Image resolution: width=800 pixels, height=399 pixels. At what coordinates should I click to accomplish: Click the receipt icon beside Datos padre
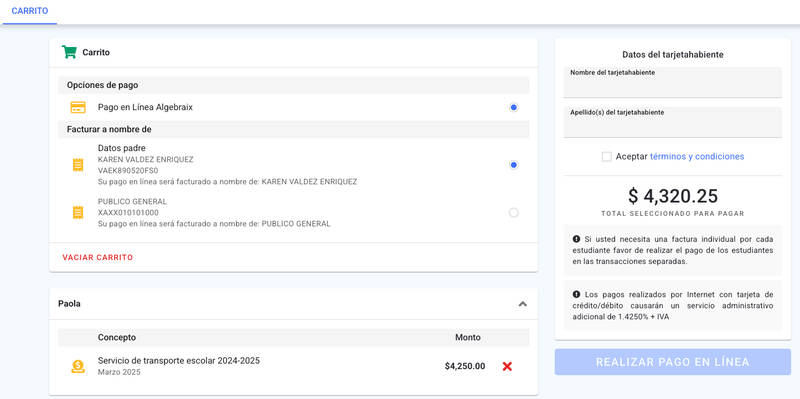click(x=78, y=165)
